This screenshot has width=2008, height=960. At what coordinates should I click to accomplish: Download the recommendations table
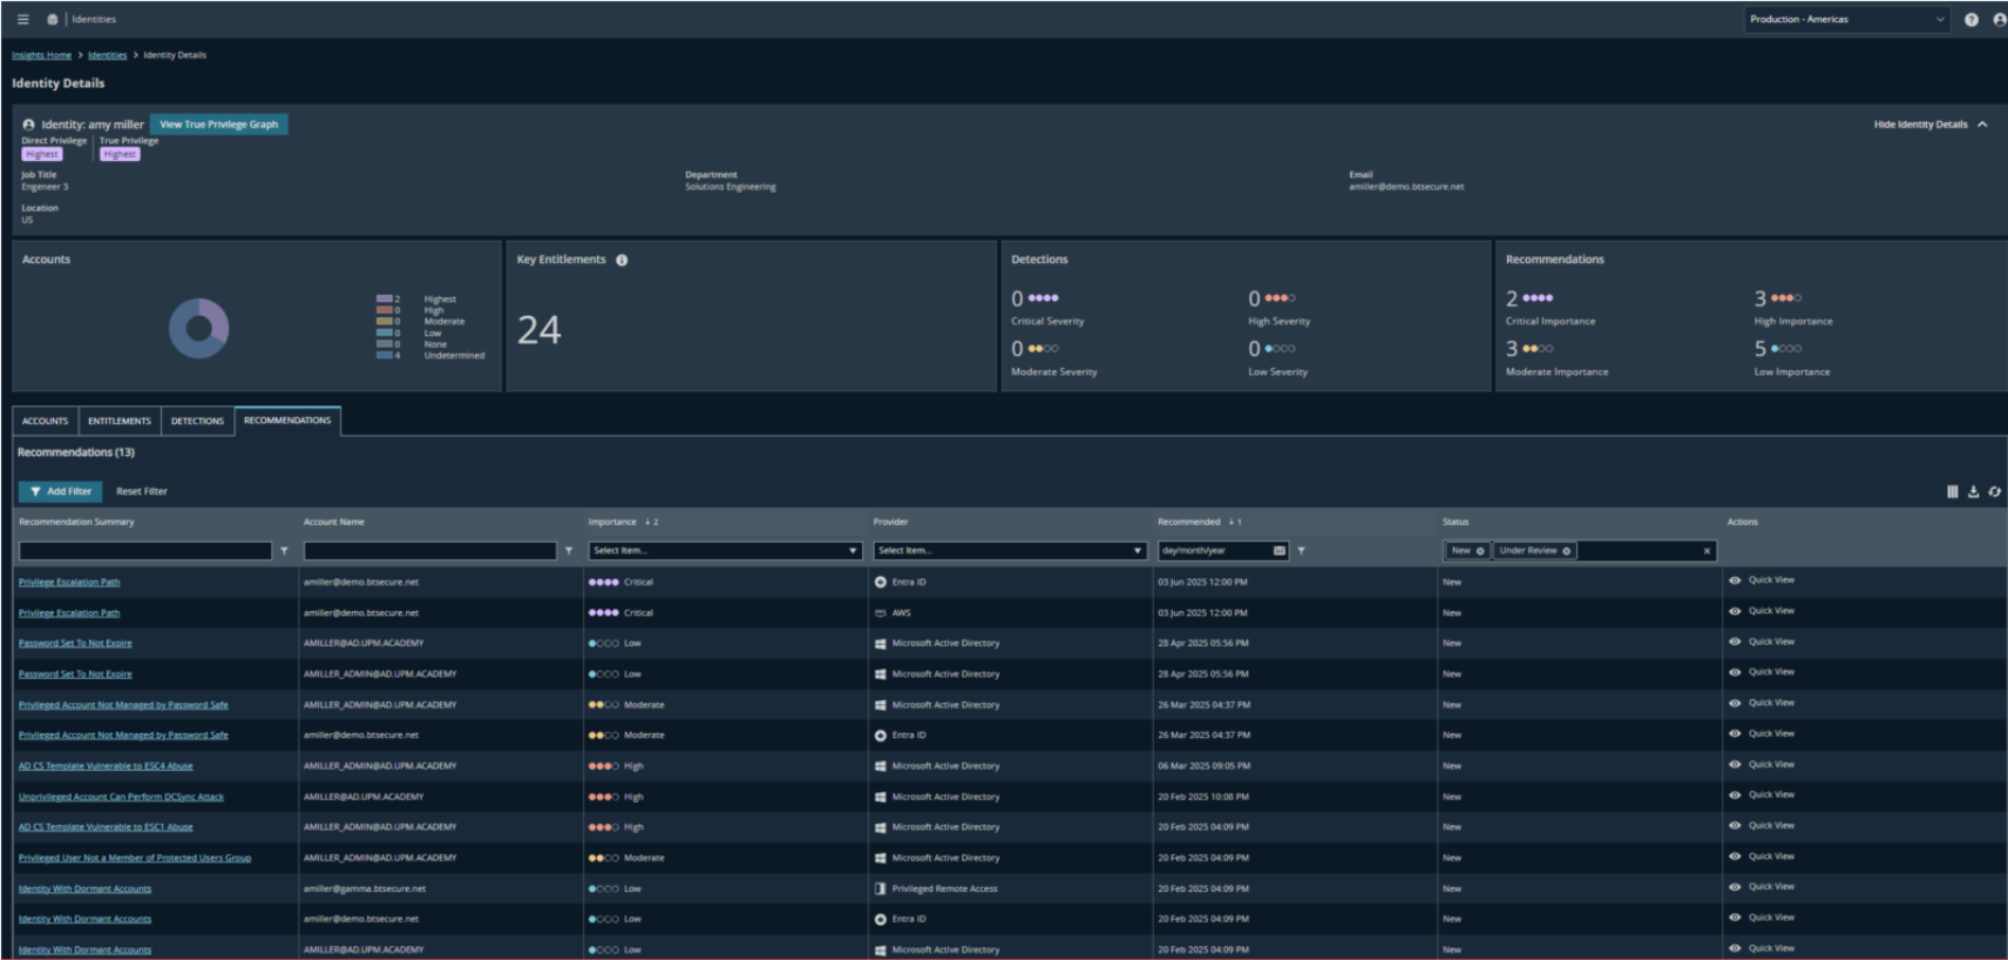1973,491
